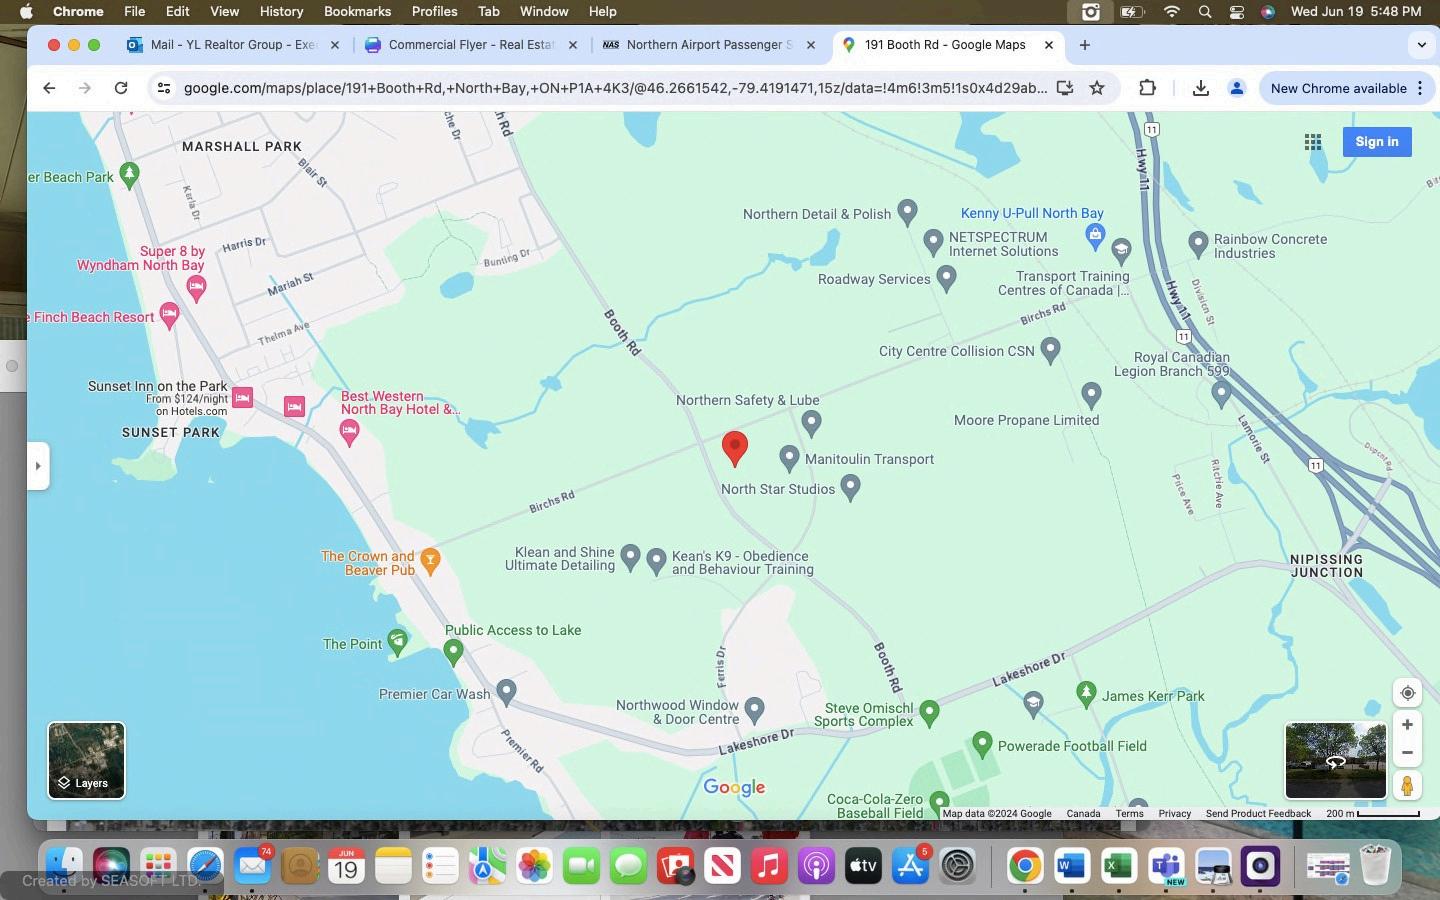The image size is (1440, 900).
Task: Click the City Centre Collision CSN pin
Action: 1050,350
